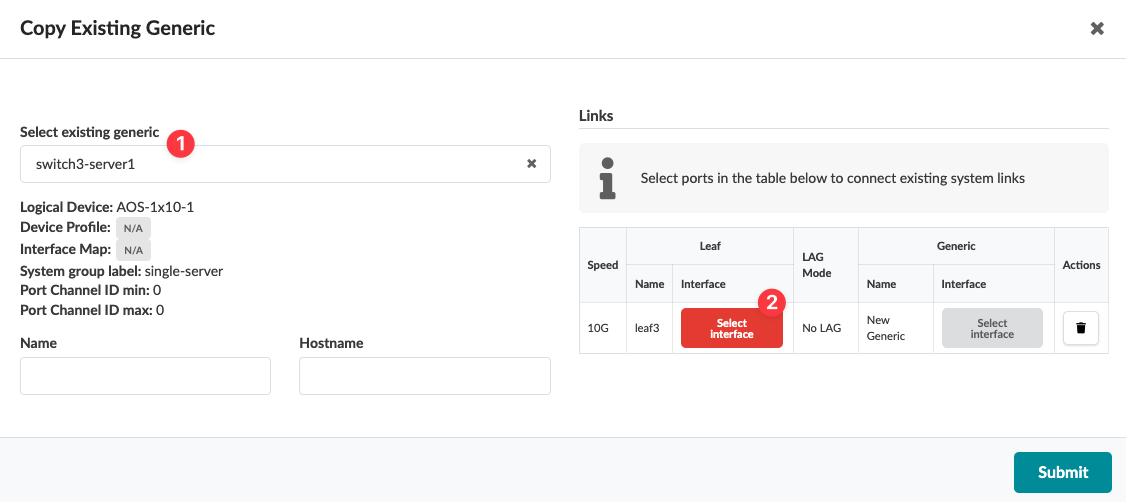The height and width of the screenshot is (502, 1126).
Task: Click the Speed column header
Action: coord(602,265)
